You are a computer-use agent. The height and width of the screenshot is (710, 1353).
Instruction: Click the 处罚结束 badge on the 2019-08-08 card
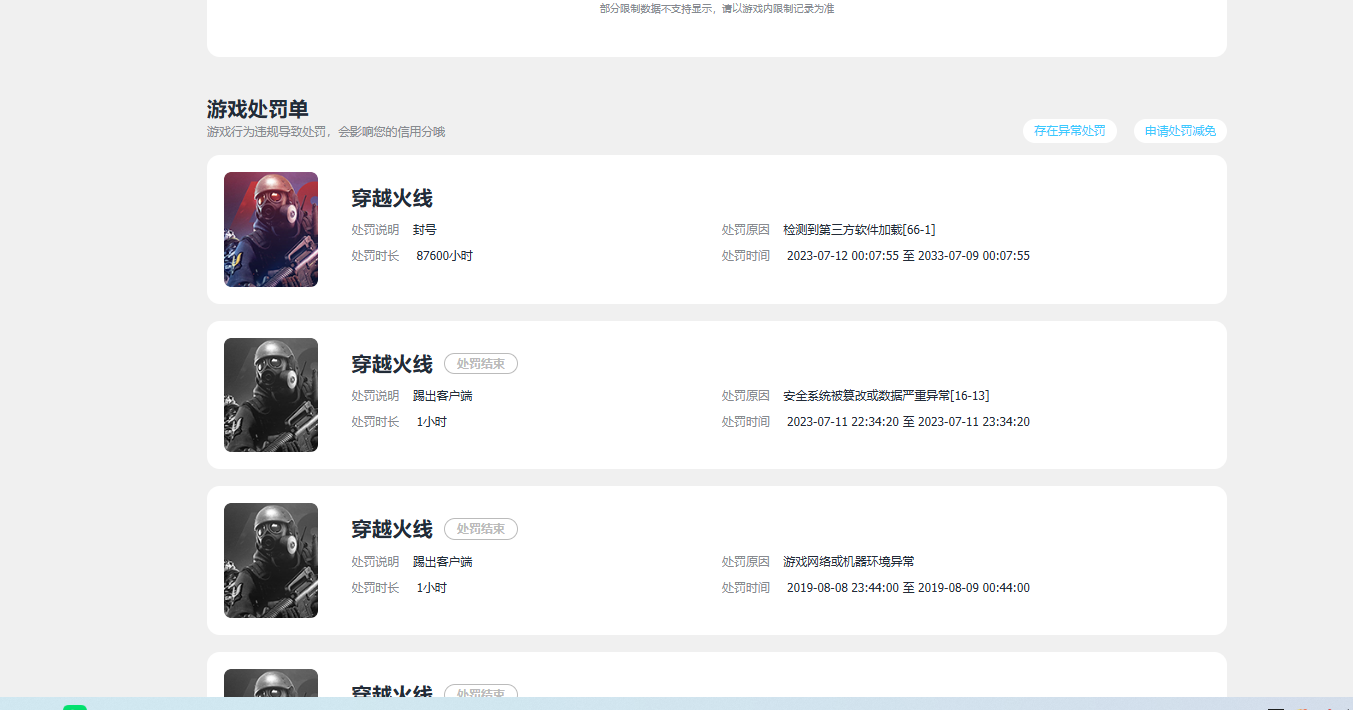pyautogui.click(x=481, y=529)
